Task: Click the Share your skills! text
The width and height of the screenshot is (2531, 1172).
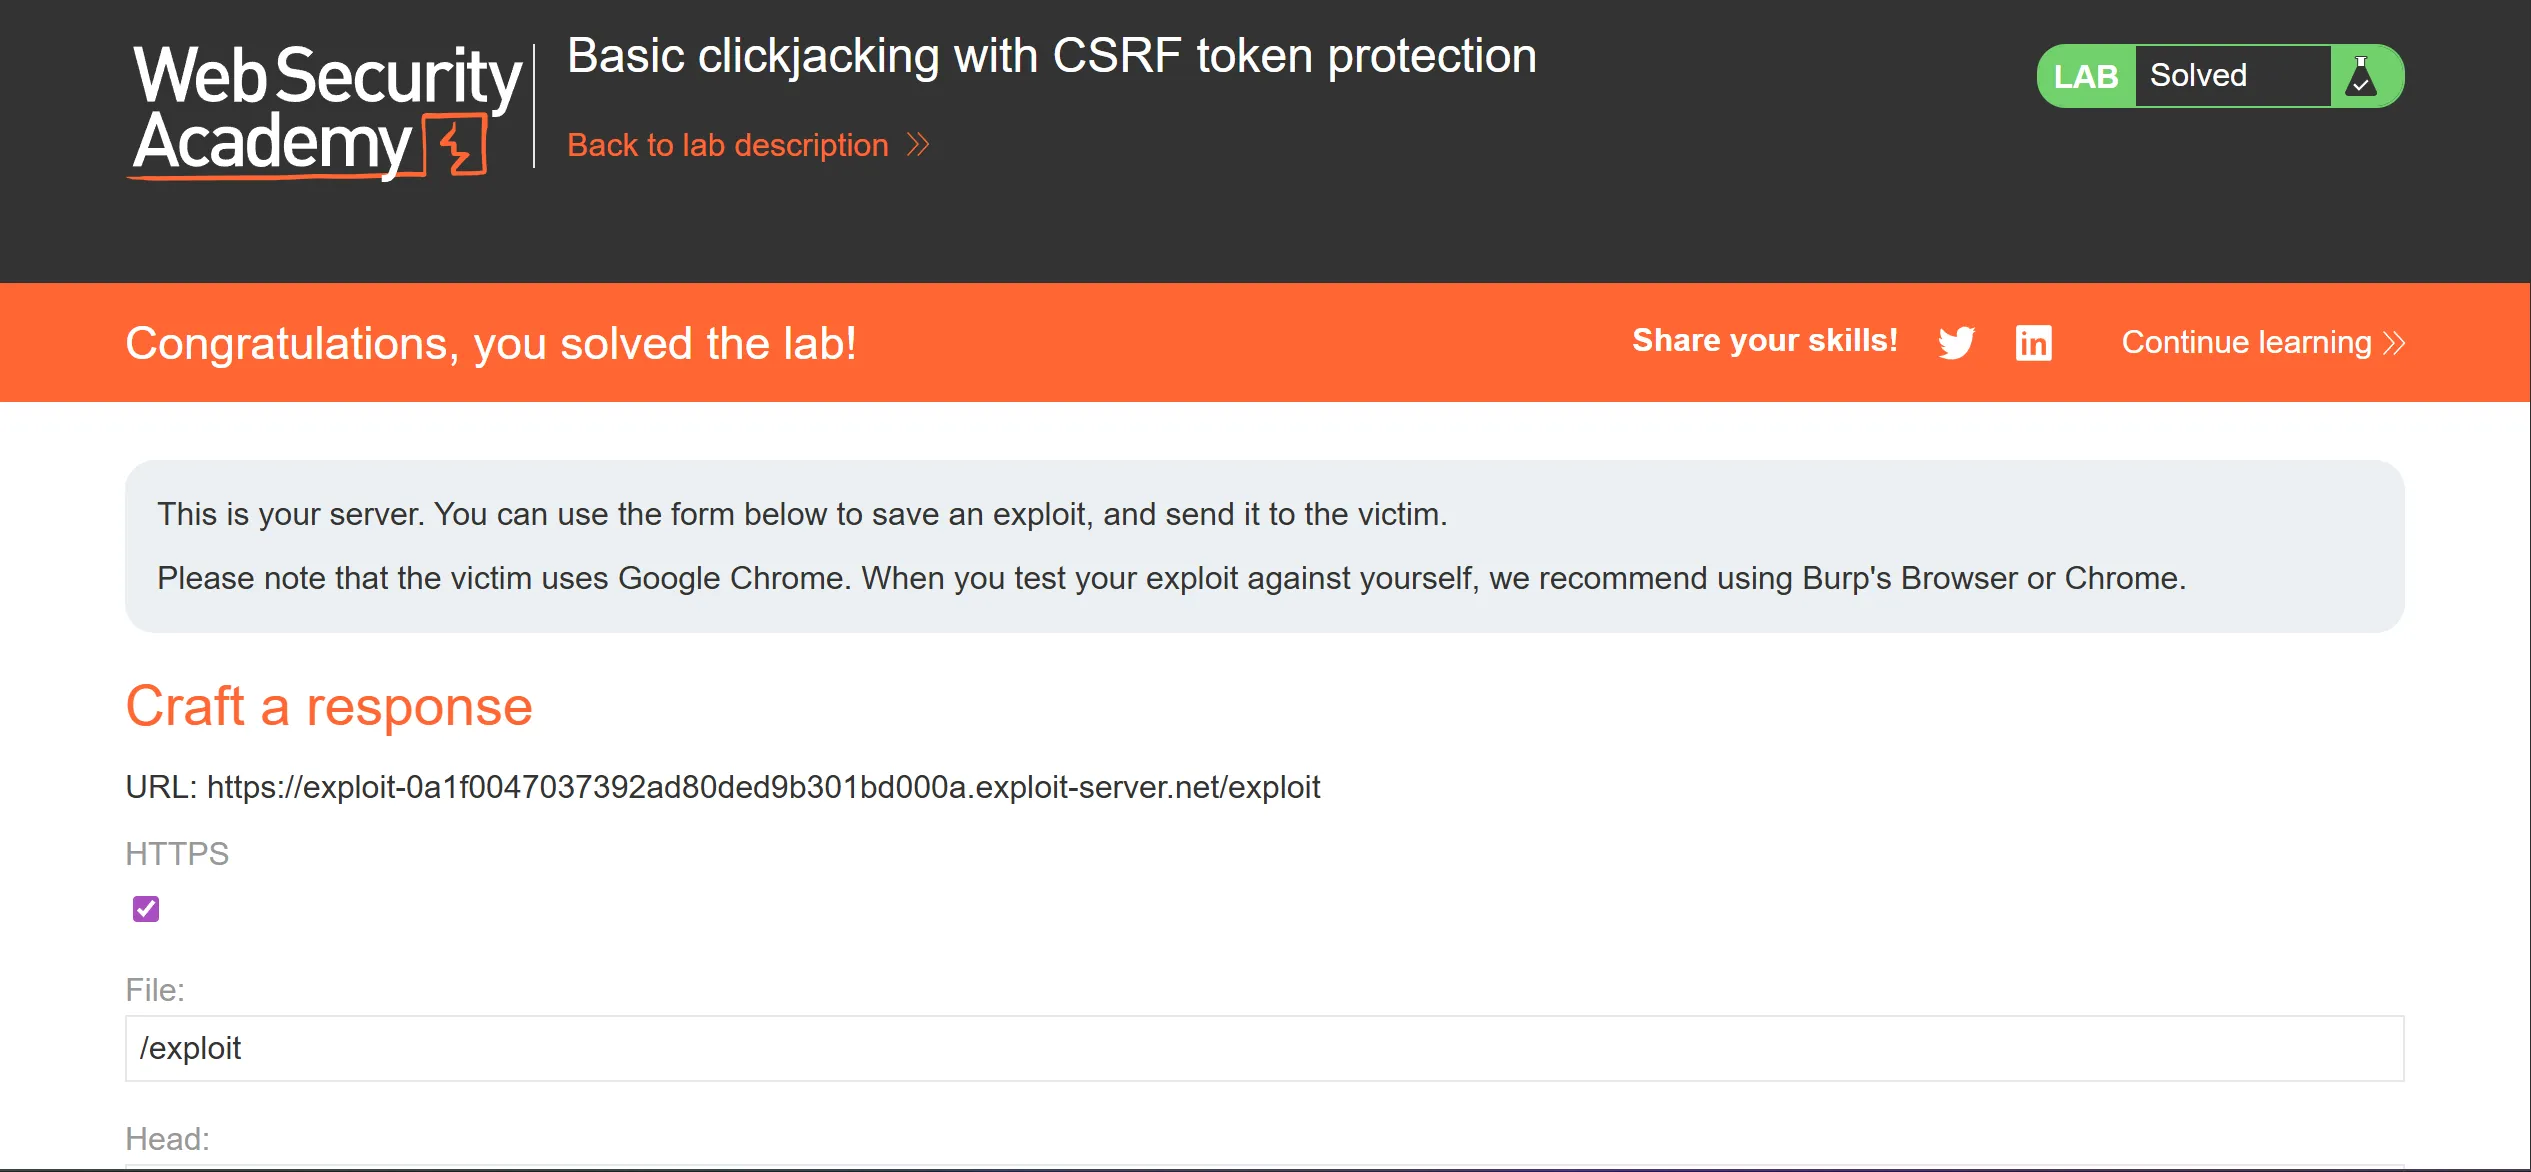Action: coord(1765,340)
